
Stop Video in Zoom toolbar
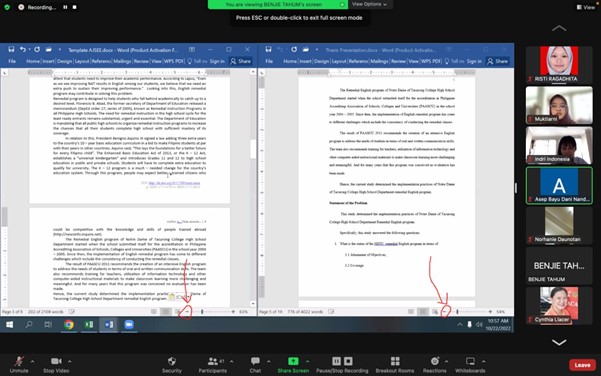coord(56,365)
